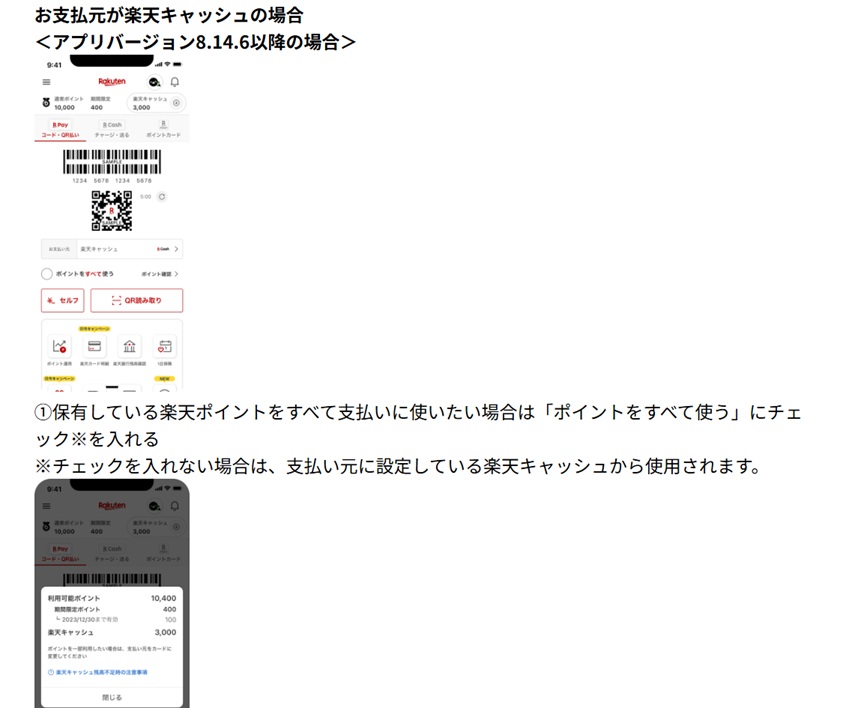Open notifications bell in the upper phone
This screenshot has width=843, height=708.
tap(175, 82)
